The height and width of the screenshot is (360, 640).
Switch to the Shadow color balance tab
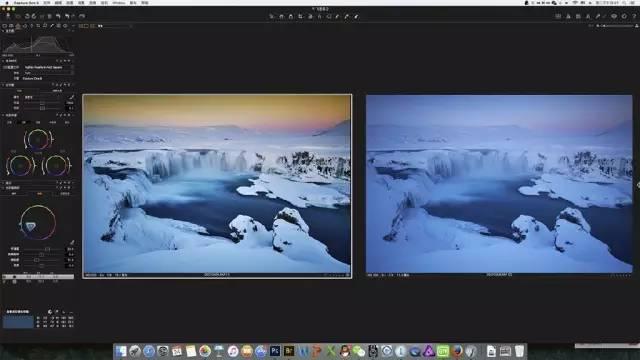(x=38, y=122)
